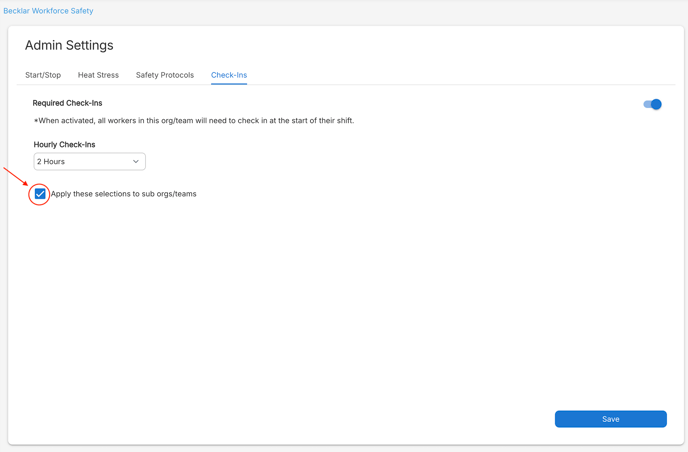Select the 2 Hours value text

pyautogui.click(x=51, y=161)
